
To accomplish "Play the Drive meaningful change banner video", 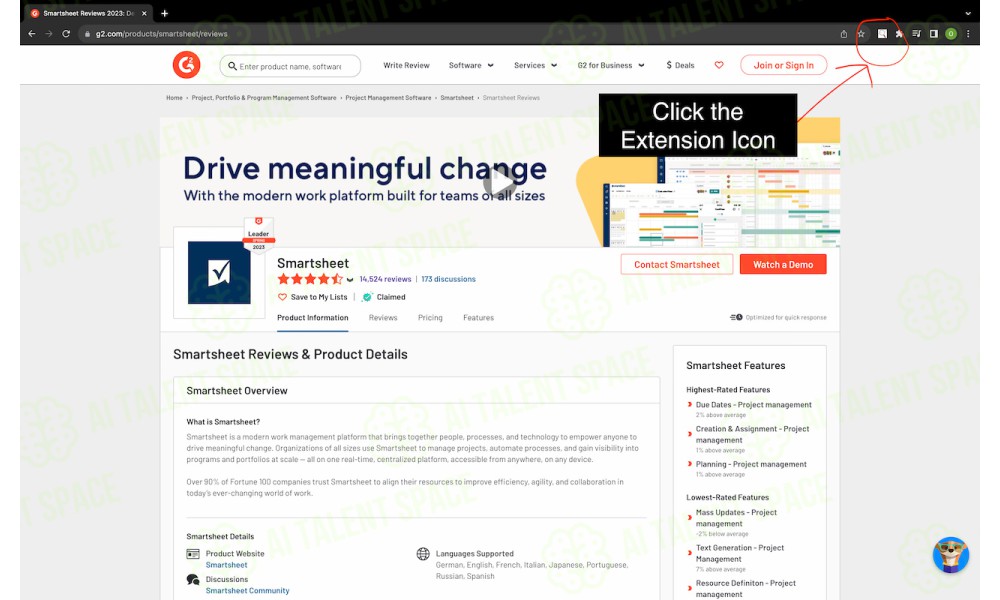I will [499, 184].
